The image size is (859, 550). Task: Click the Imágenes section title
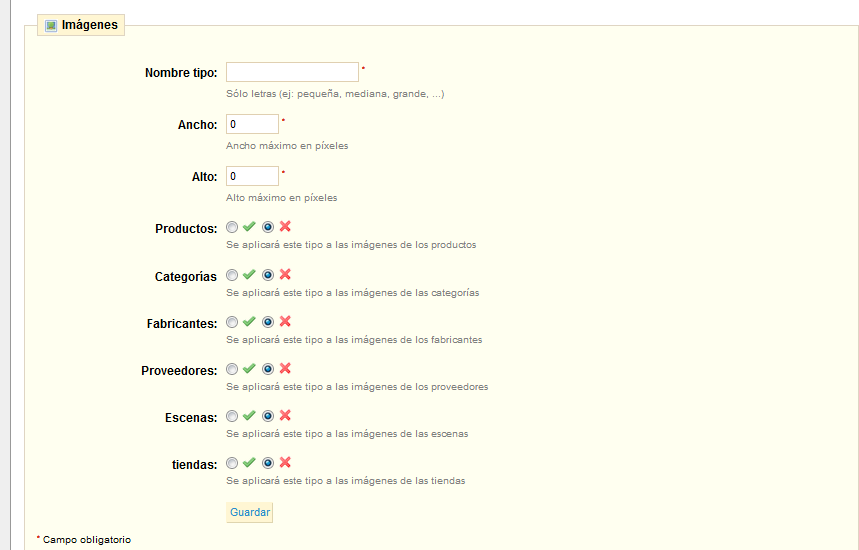[89, 26]
